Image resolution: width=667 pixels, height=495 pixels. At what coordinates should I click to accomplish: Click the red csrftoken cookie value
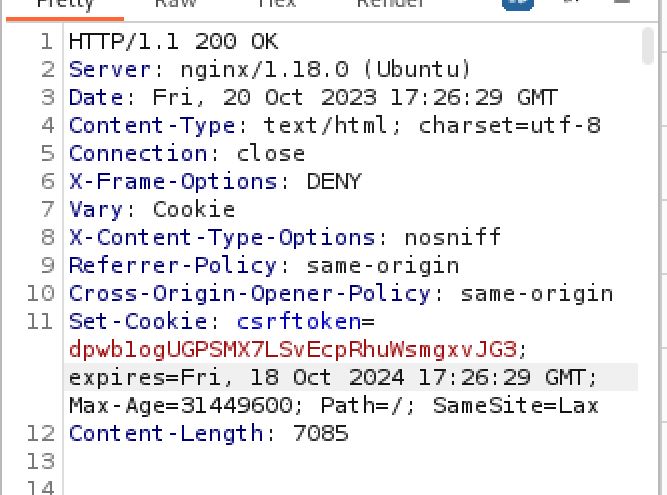292,350
